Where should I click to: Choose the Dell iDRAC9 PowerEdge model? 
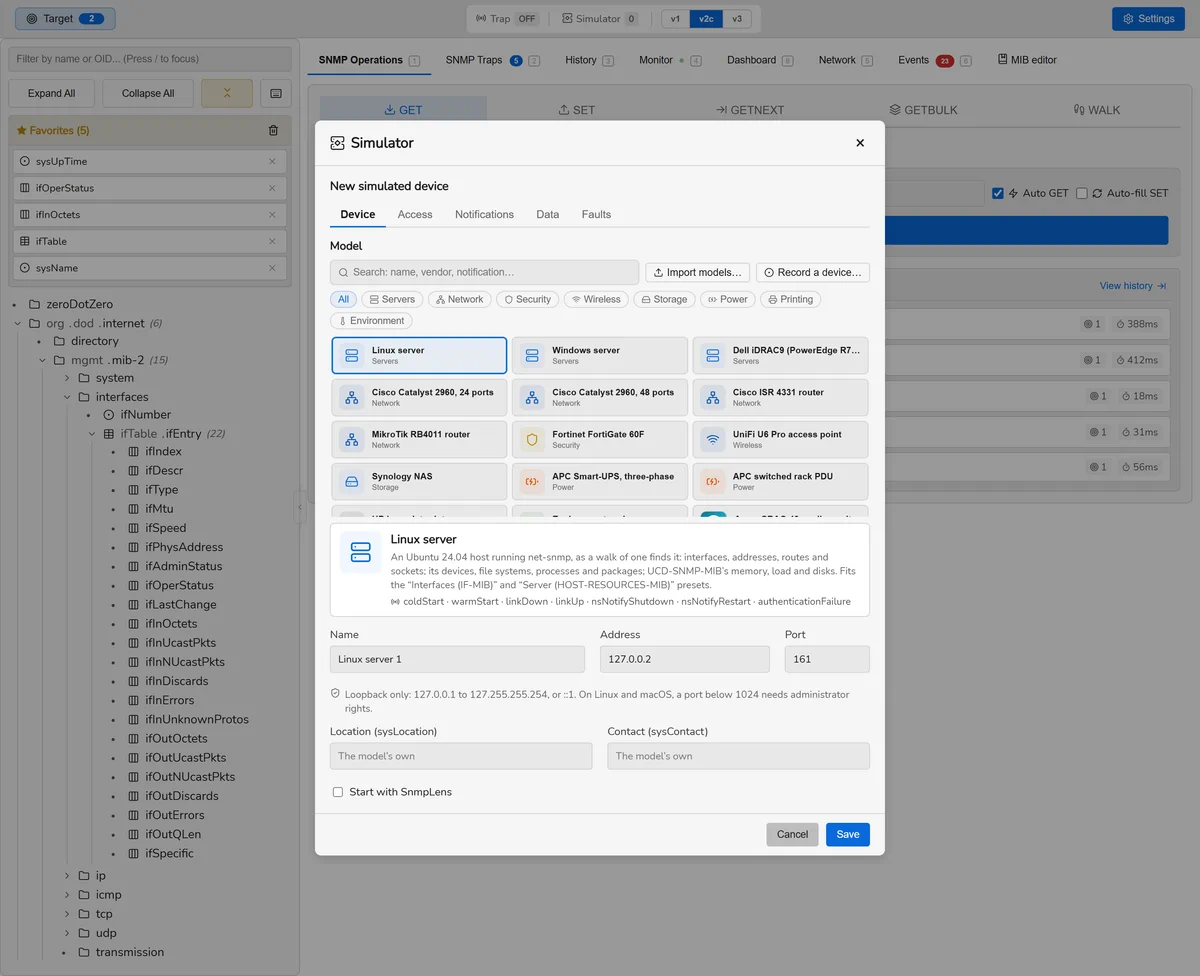click(x=780, y=355)
